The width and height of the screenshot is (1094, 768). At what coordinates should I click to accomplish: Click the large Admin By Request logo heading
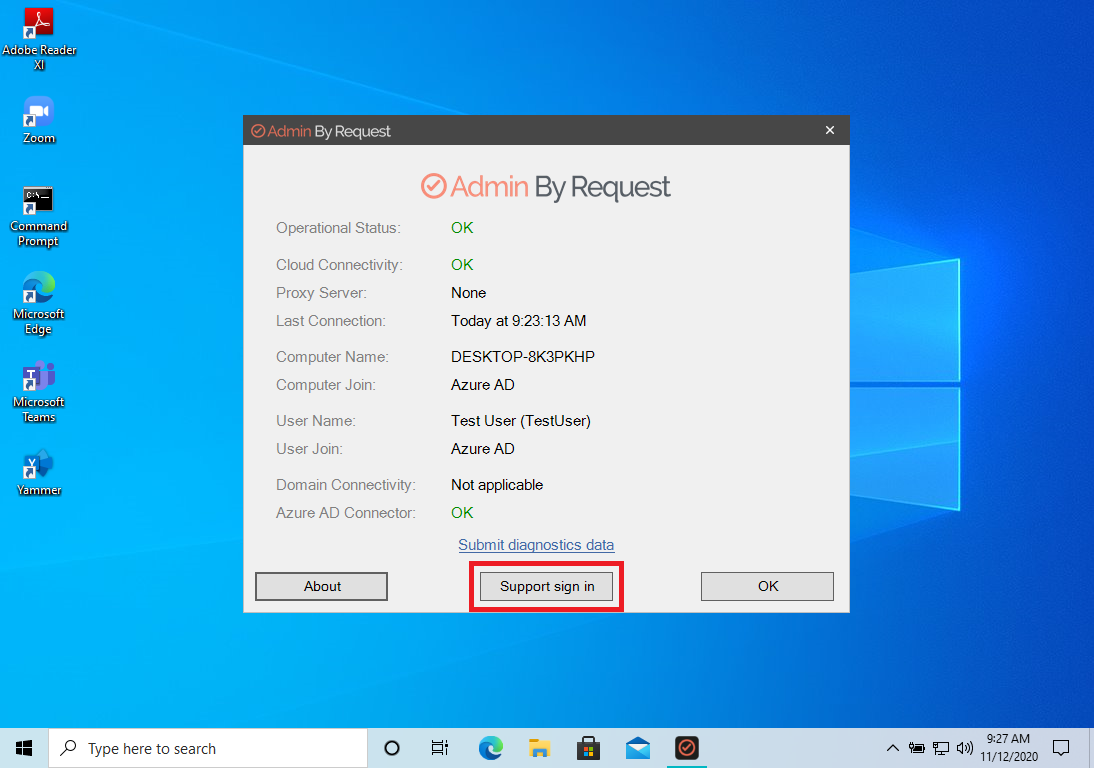coord(546,186)
